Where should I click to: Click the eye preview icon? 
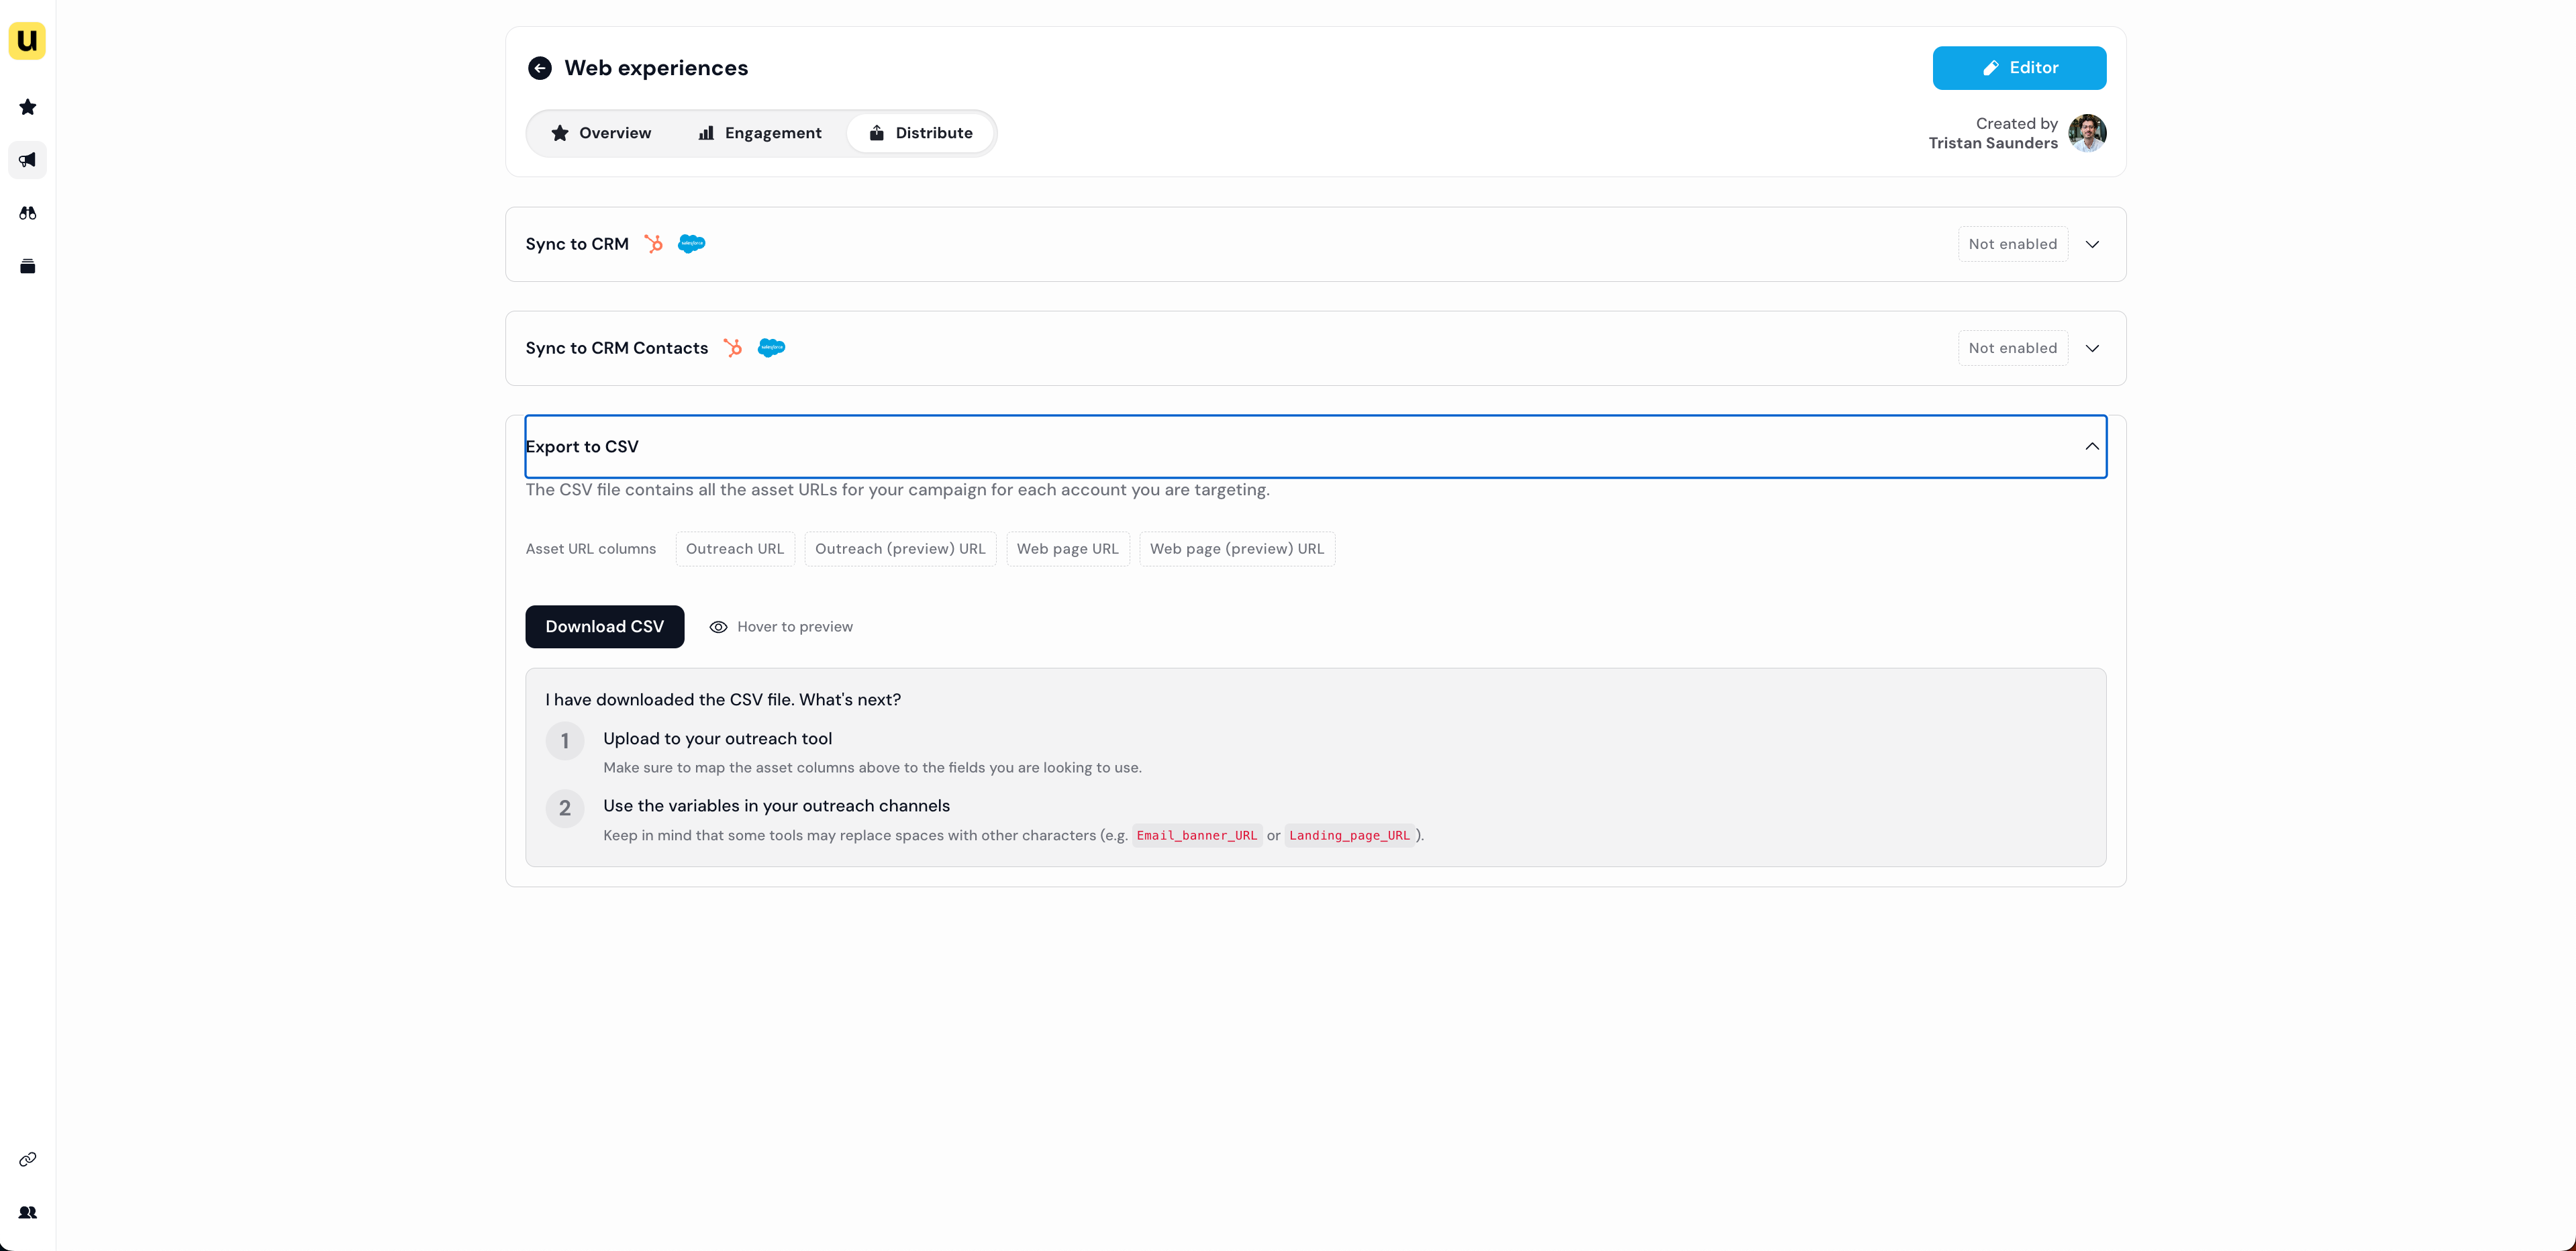[718, 627]
